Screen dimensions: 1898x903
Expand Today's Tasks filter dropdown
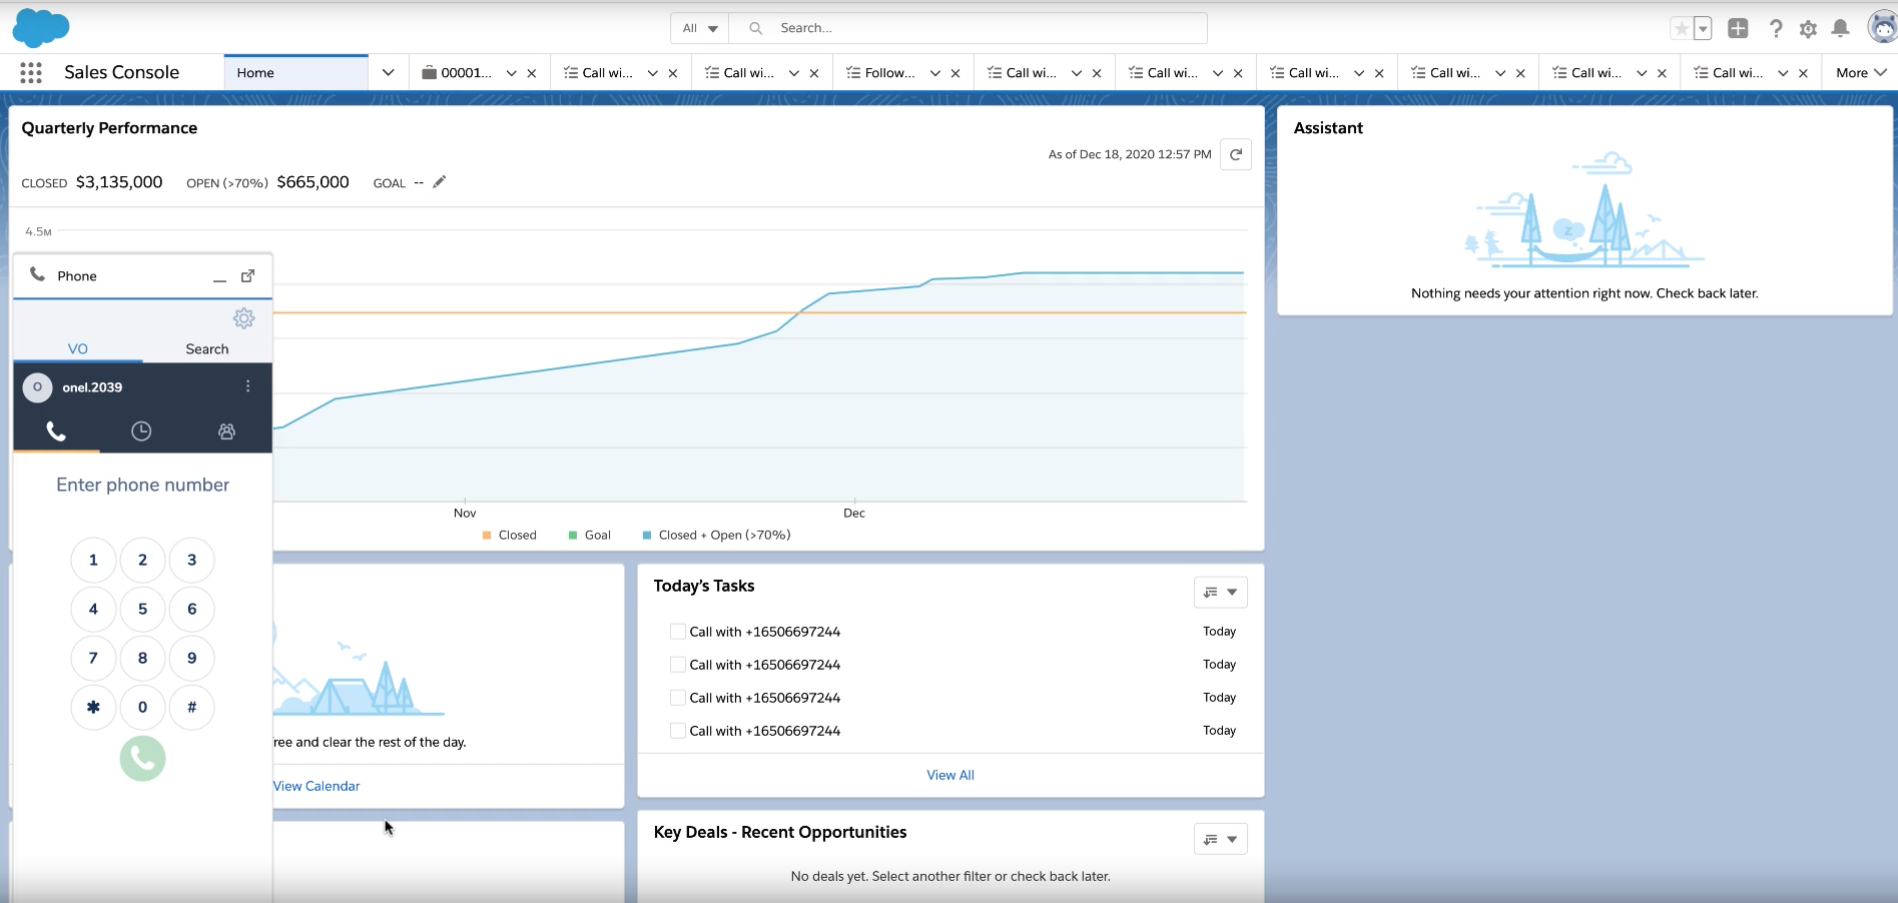click(1221, 592)
